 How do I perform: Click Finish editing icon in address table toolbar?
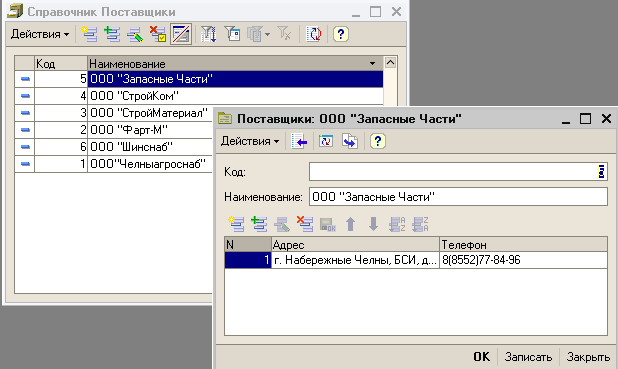point(328,224)
